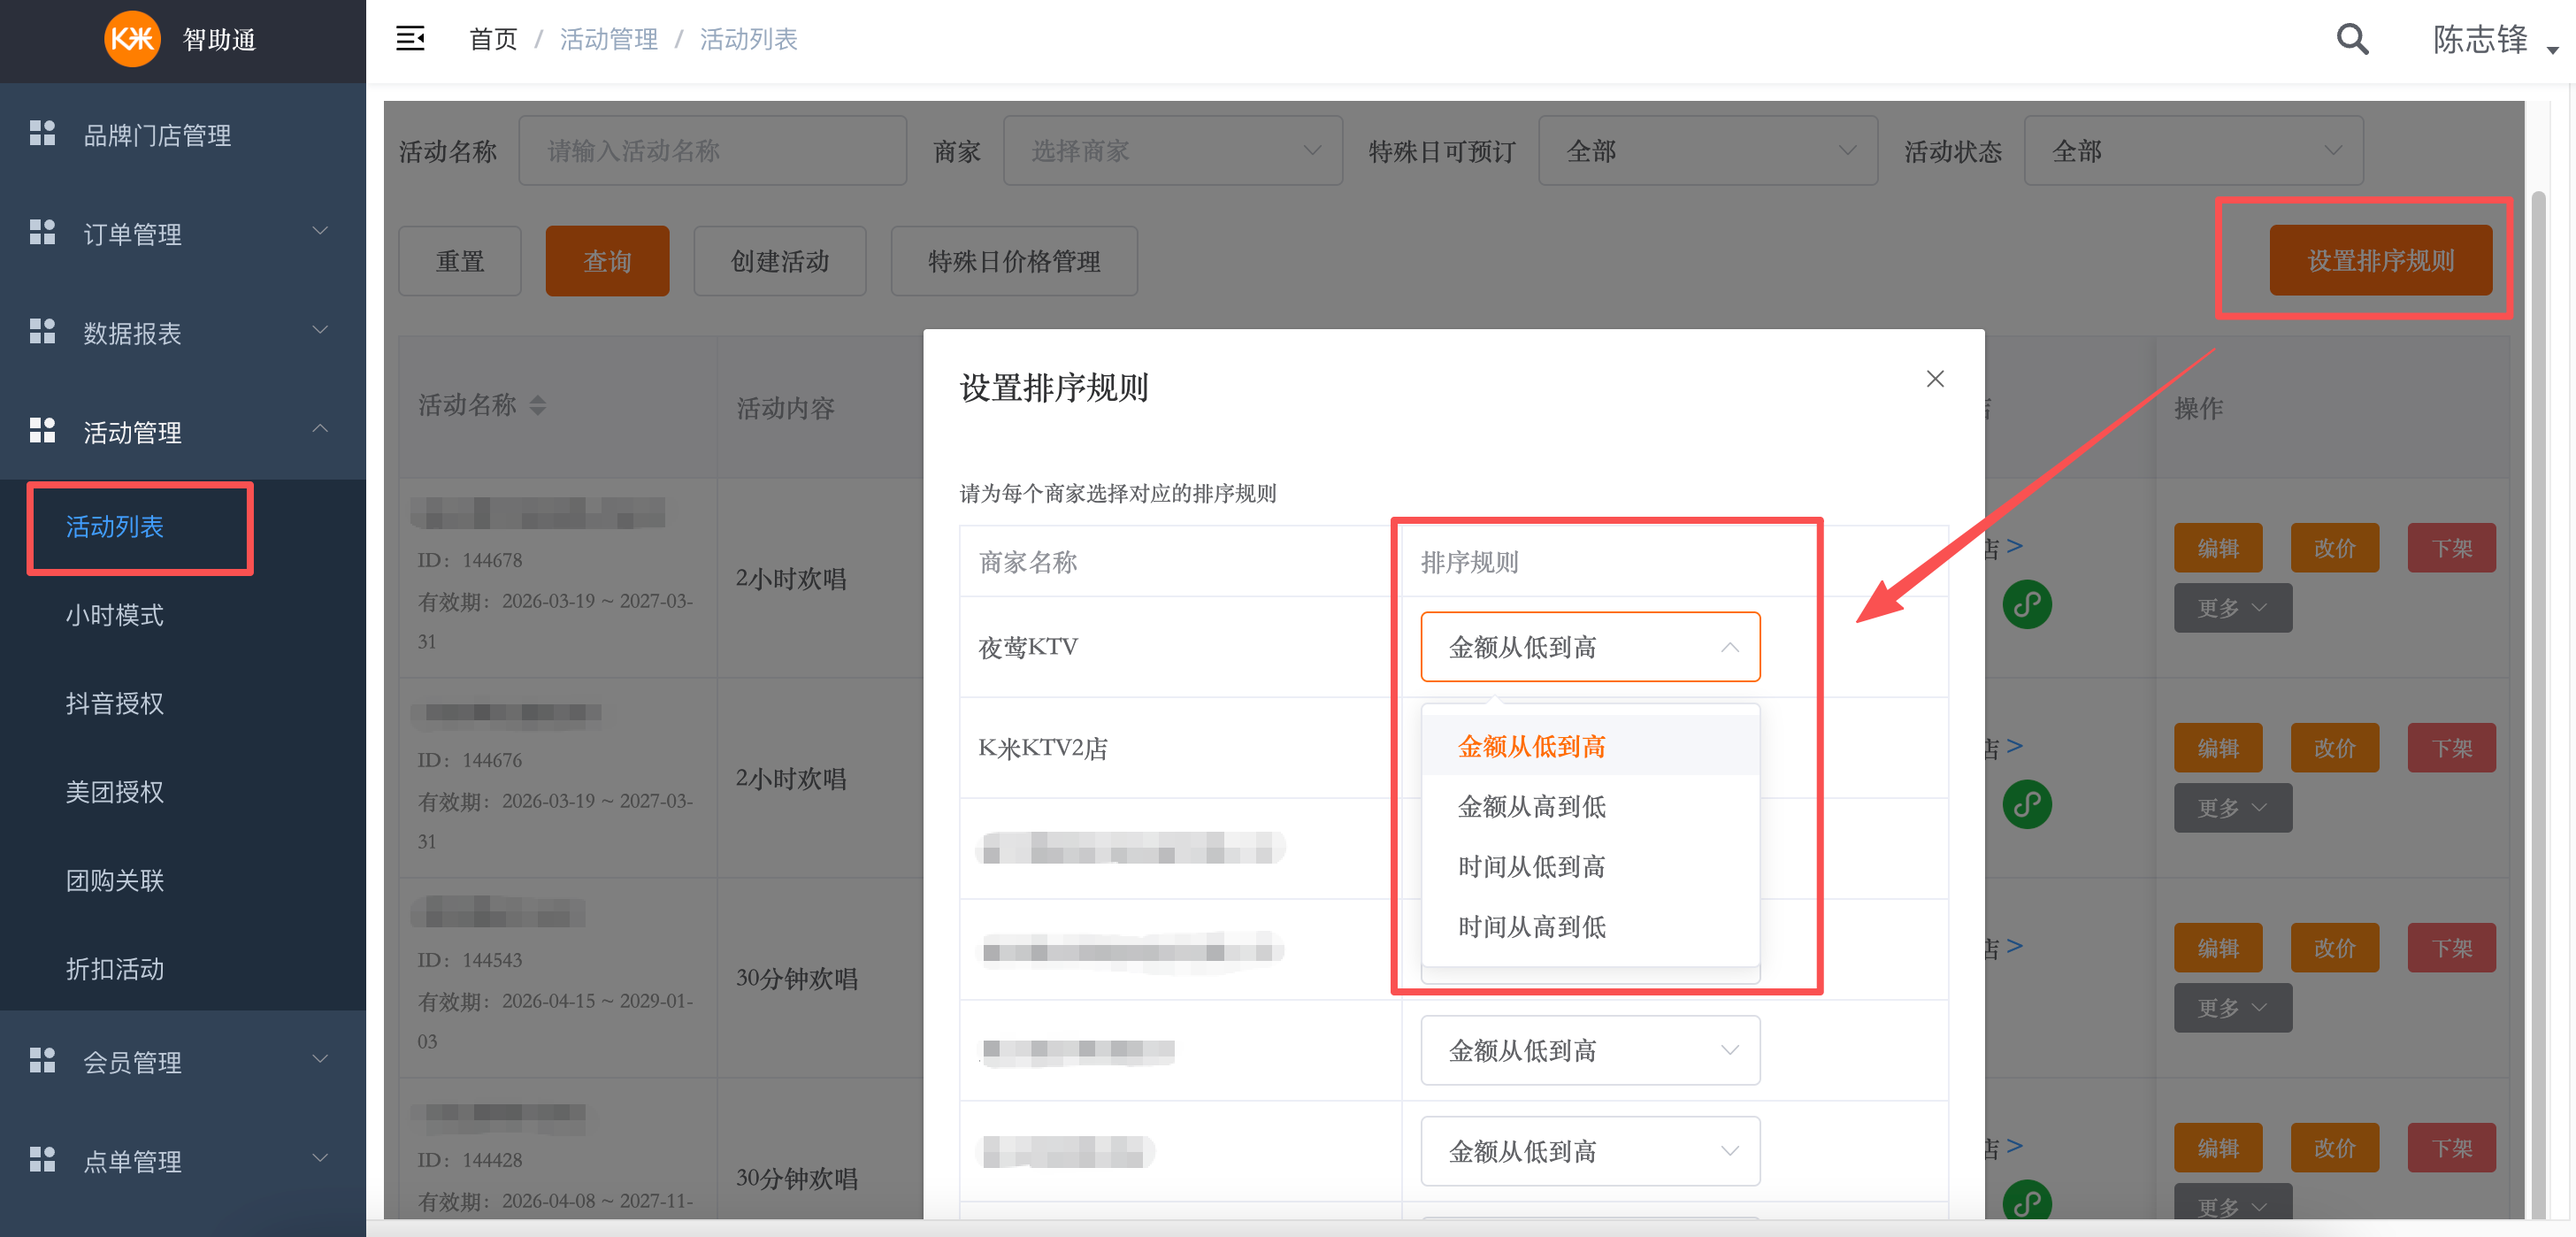
Task: Click the 会员管理 grid icon
Action: (x=42, y=1060)
